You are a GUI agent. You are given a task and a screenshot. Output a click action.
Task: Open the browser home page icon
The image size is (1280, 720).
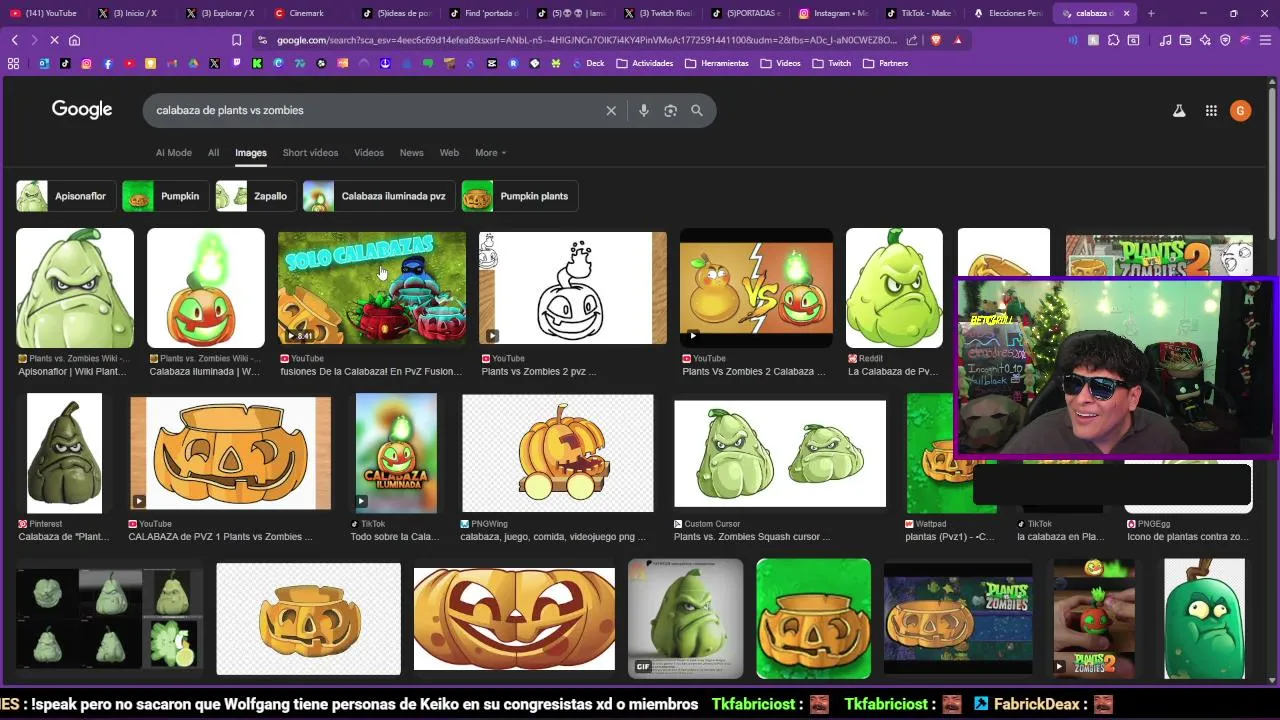click(74, 40)
